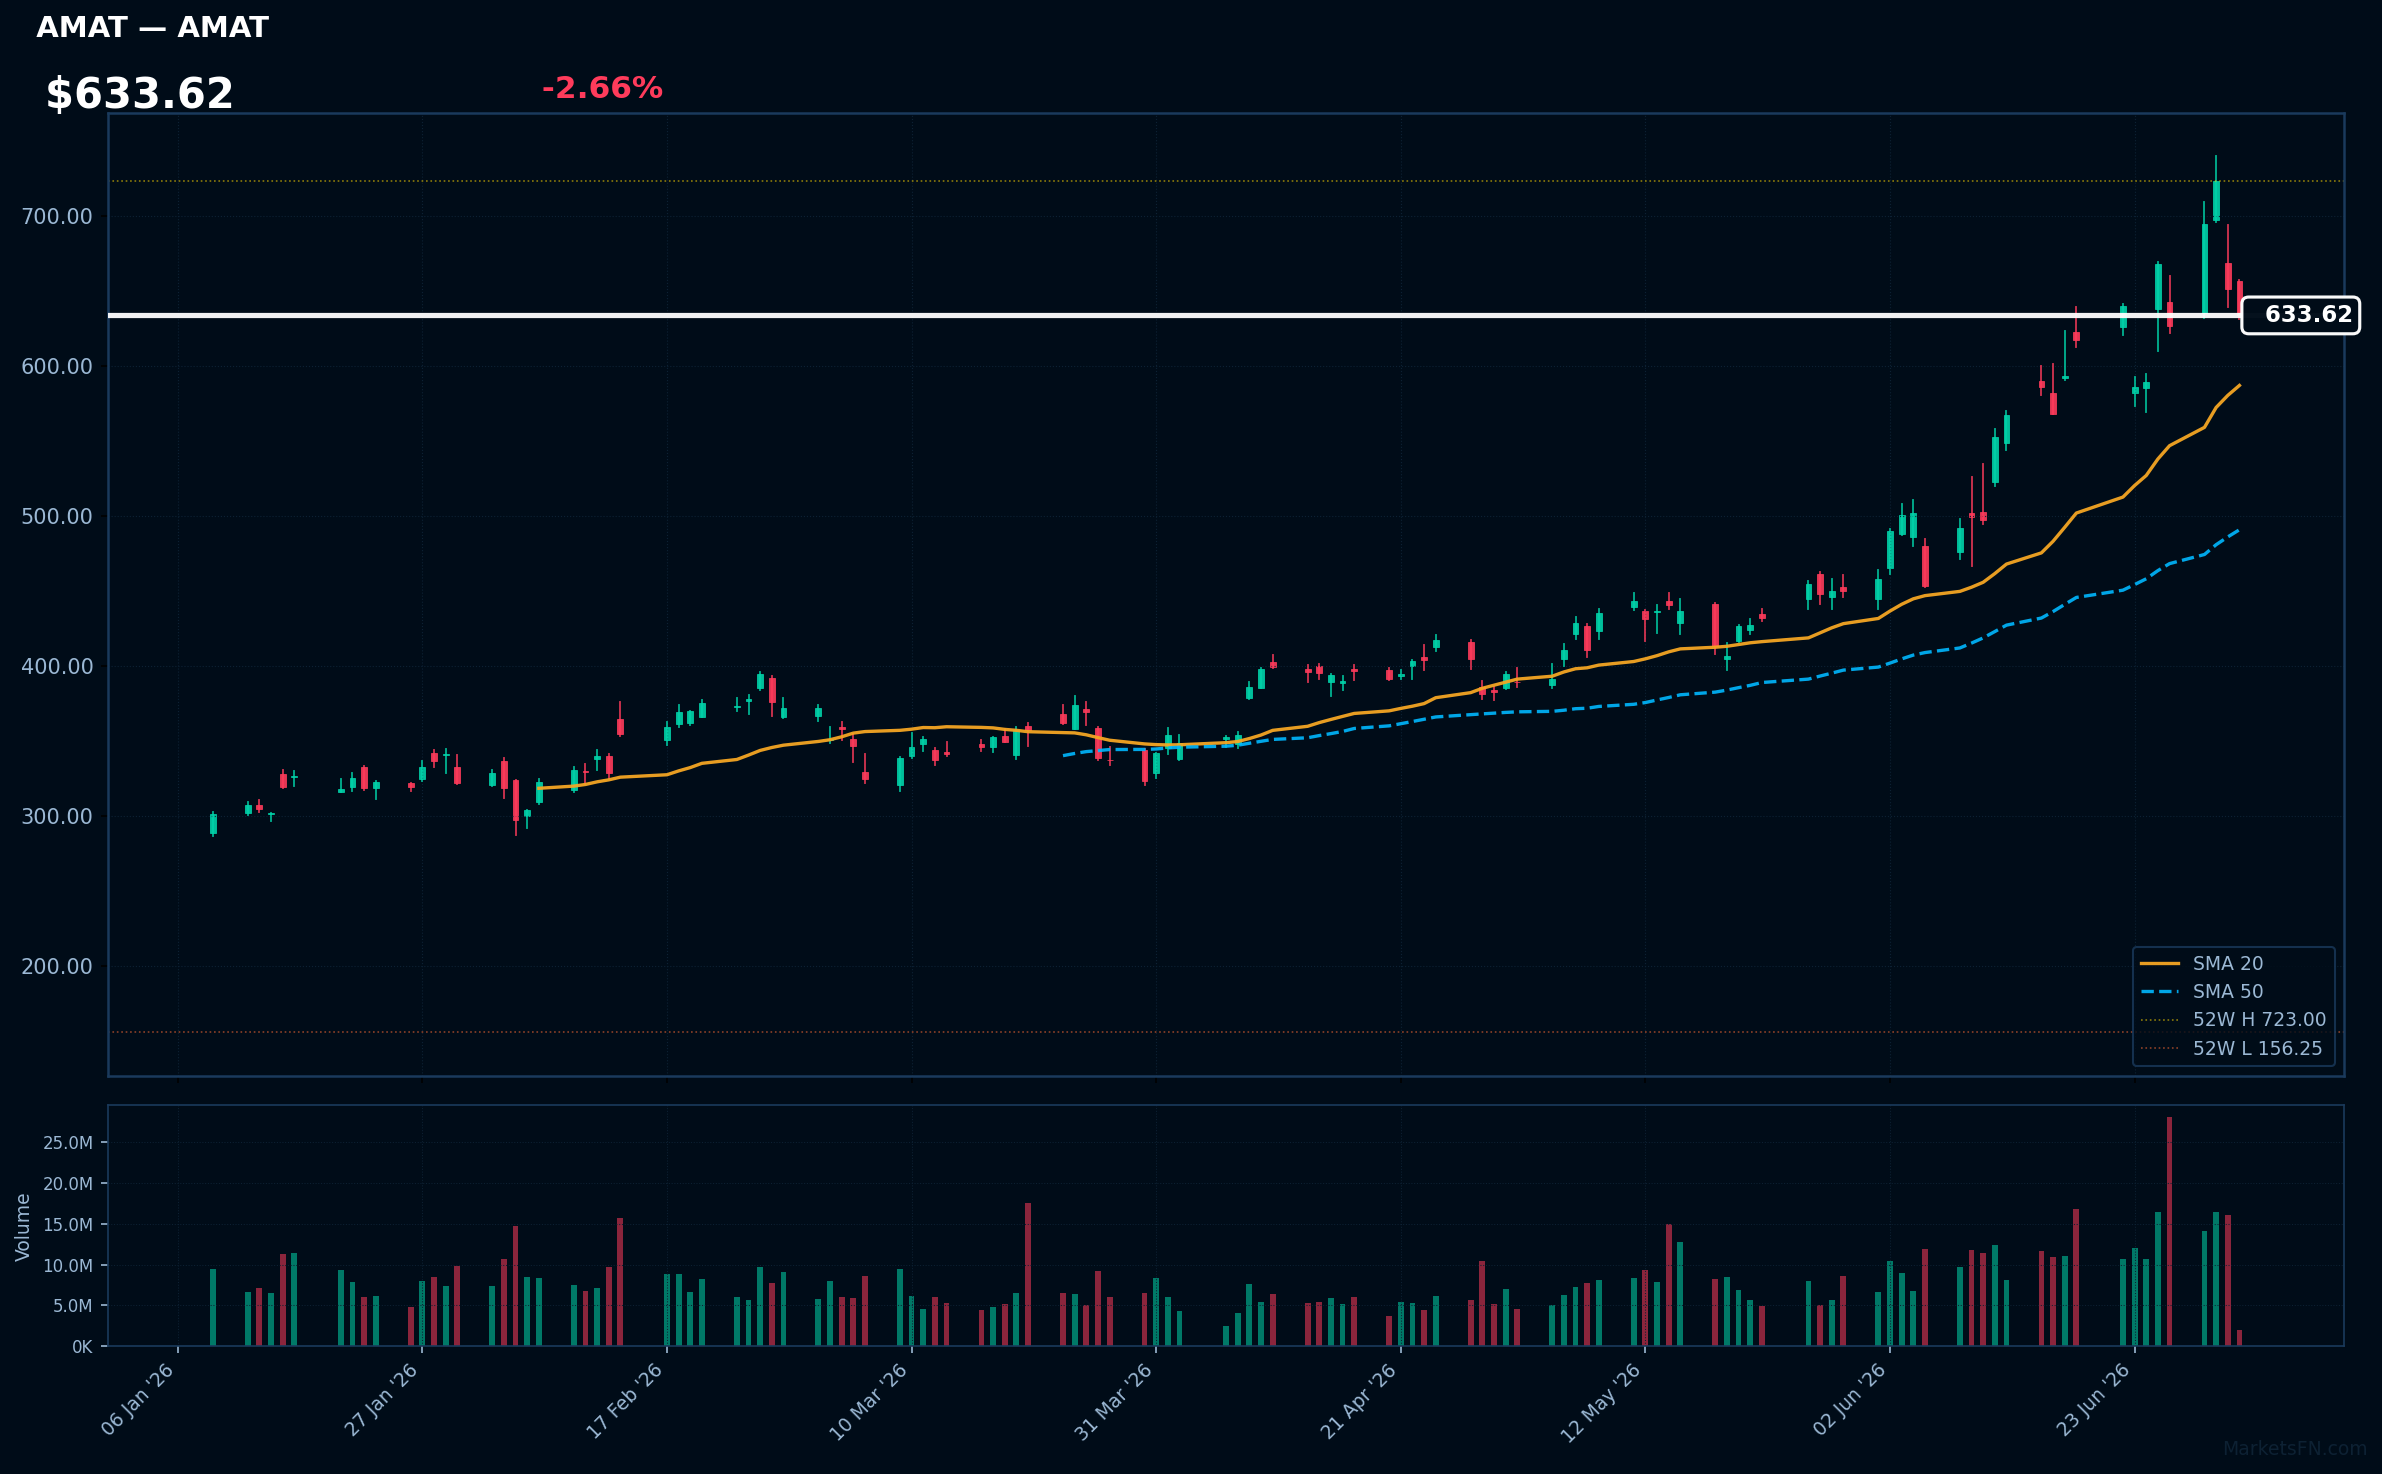Screen dimensions: 2382x1474
Task: Click the orange SMA 20 line swatch in legend
Action: (x=2160, y=963)
